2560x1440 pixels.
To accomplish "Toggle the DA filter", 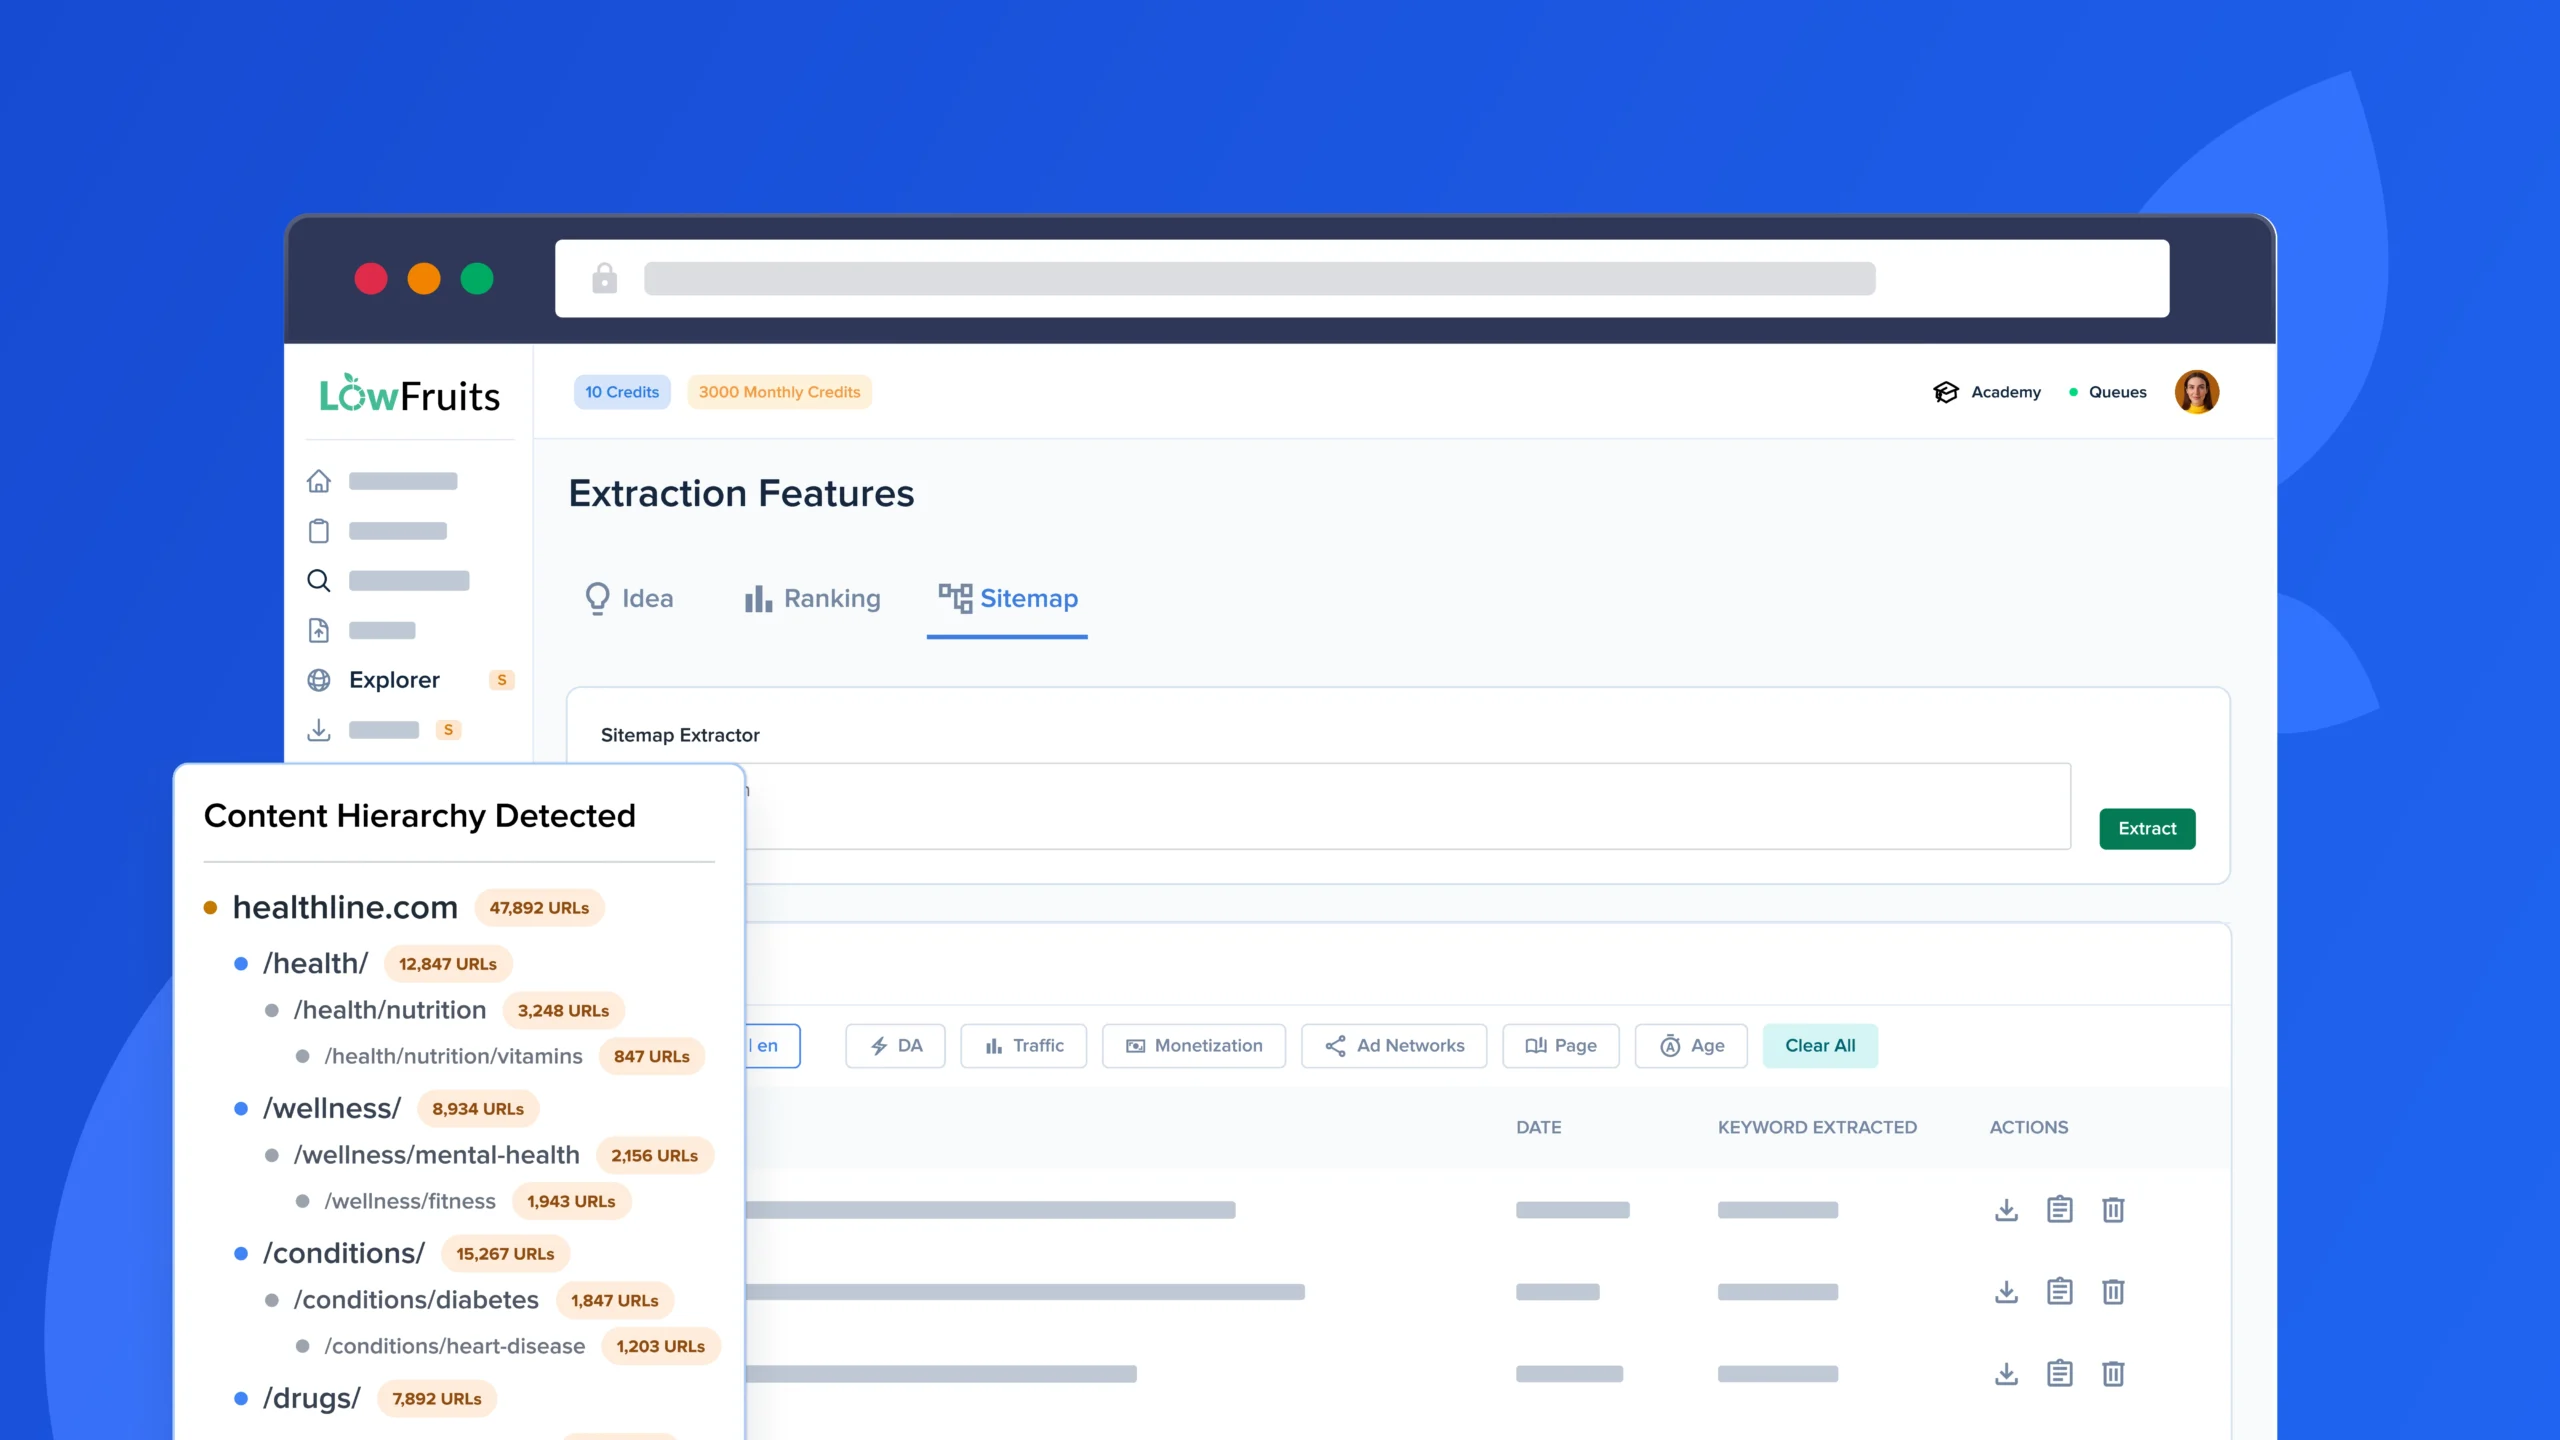I will (x=895, y=1045).
